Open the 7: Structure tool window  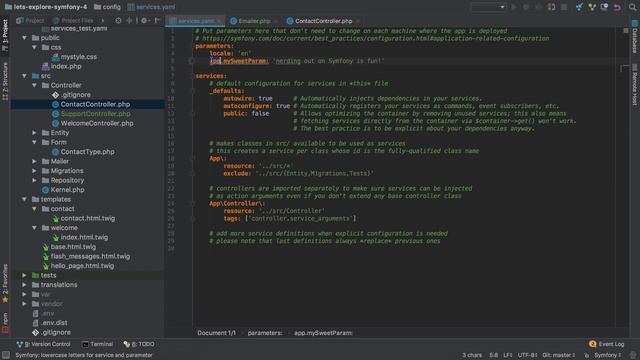(5, 81)
